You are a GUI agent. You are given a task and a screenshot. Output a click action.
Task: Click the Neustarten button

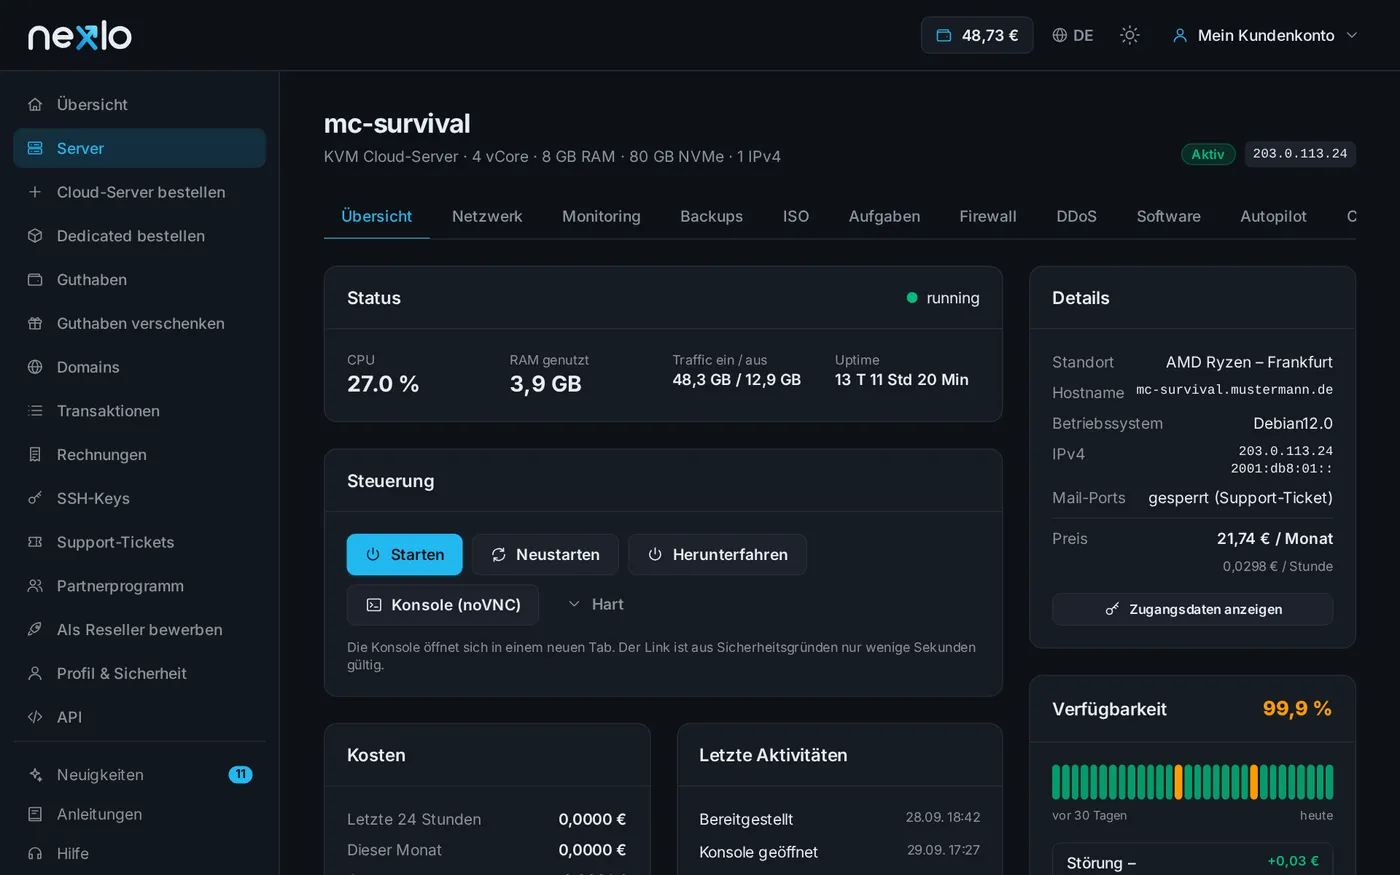(x=545, y=555)
